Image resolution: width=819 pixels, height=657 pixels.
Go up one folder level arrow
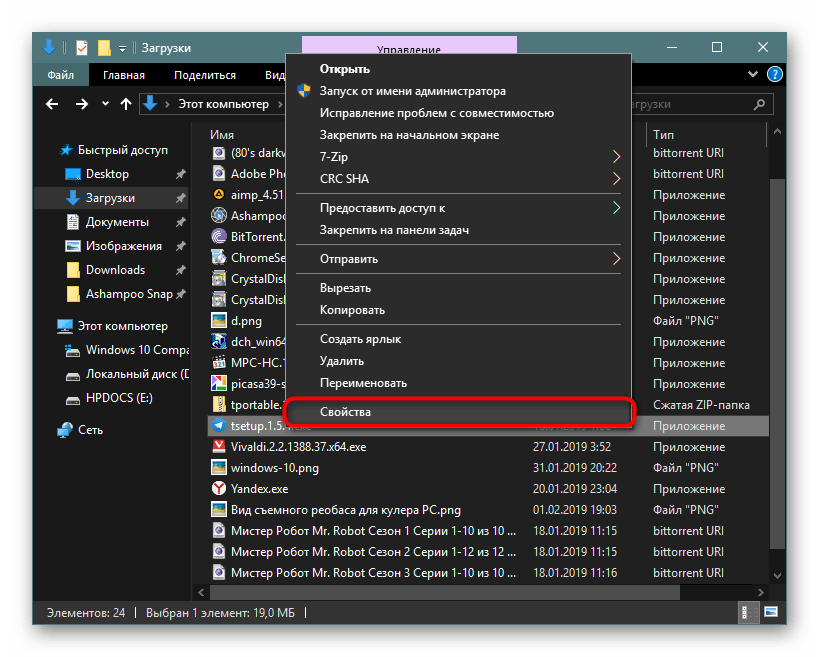[x=125, y=103]
